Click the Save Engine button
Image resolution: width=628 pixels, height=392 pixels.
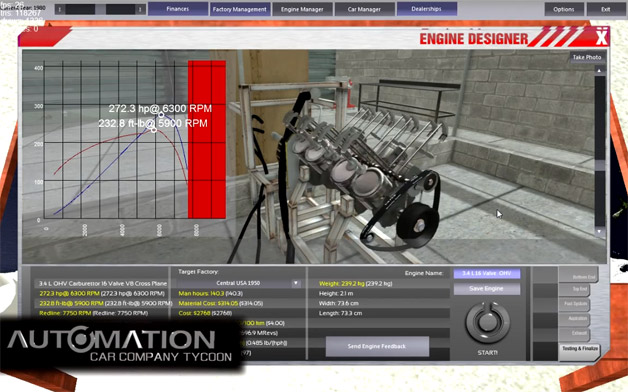coord(487,289)
